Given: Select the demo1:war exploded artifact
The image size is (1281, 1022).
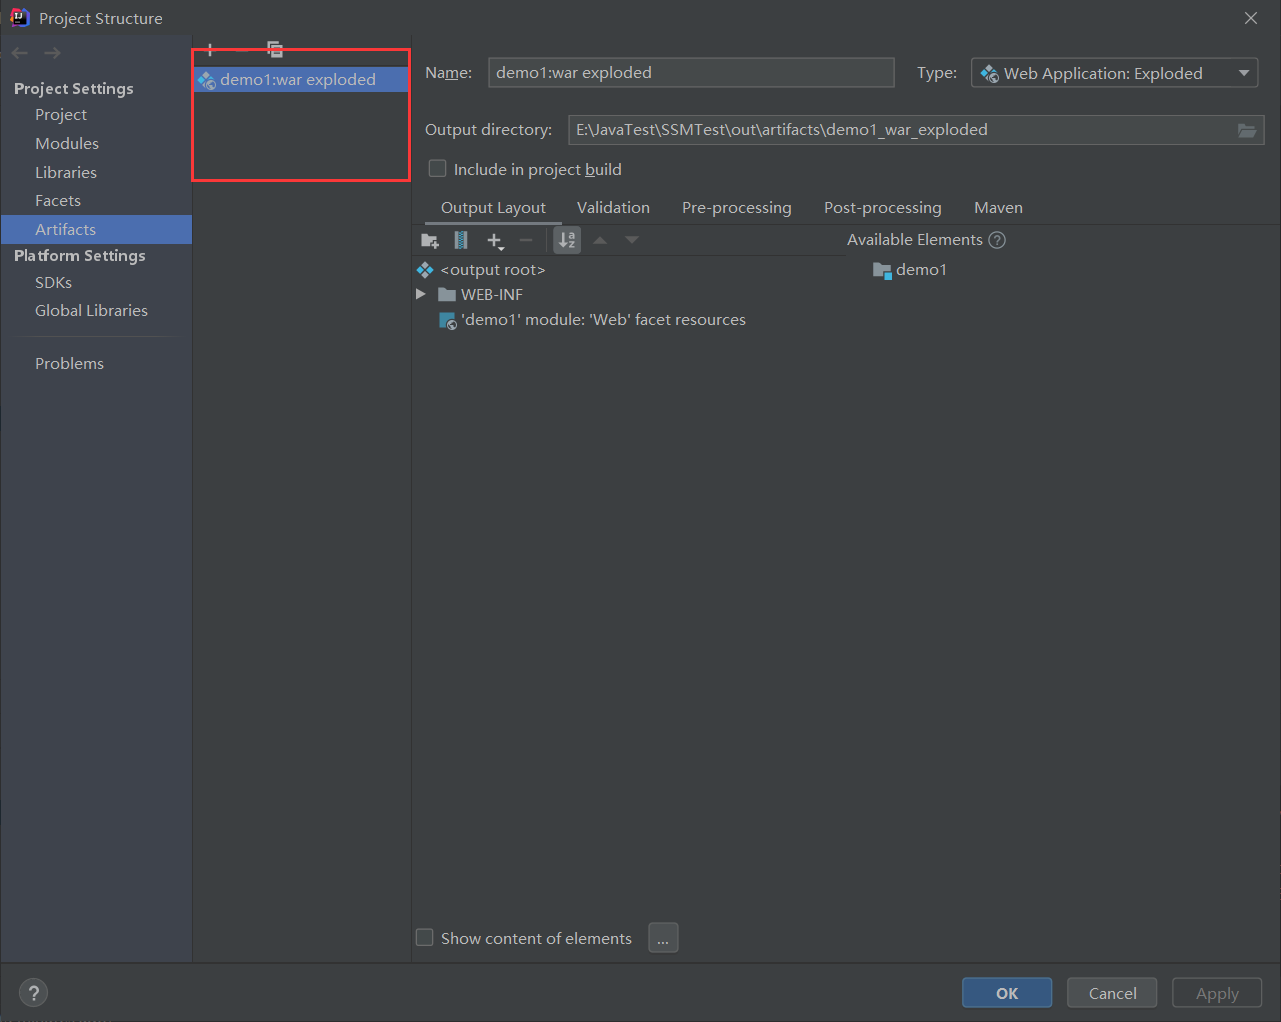Looking at the screenshot, I should [300, 80].
